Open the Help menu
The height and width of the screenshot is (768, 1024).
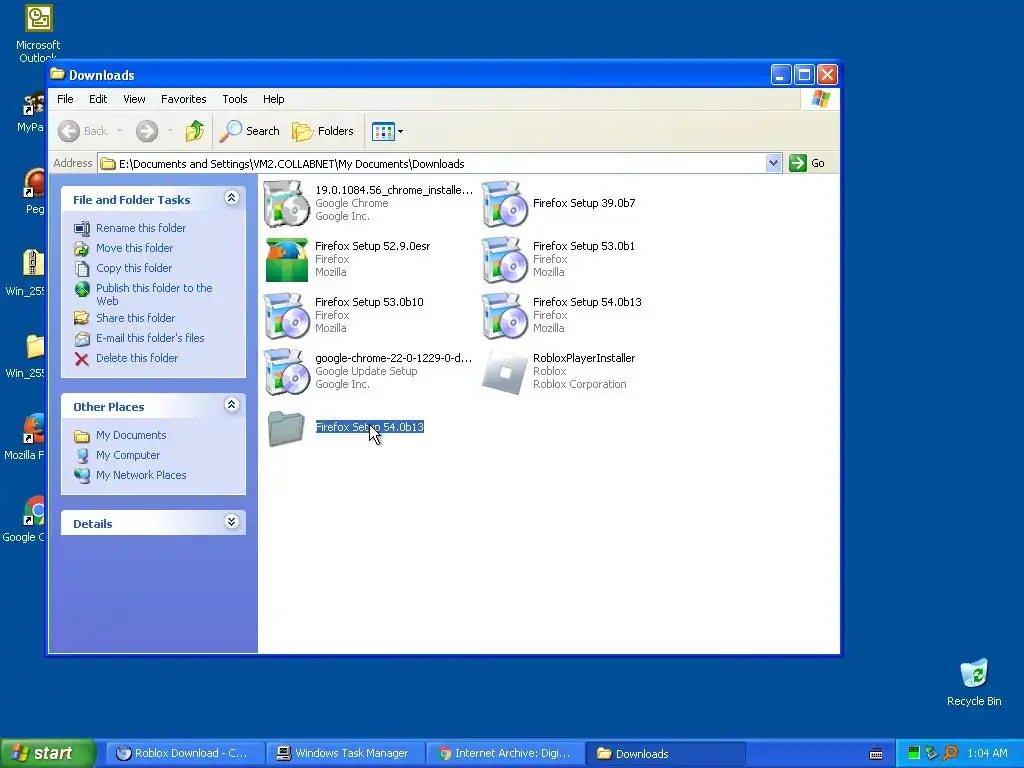(x=274, y=99)
